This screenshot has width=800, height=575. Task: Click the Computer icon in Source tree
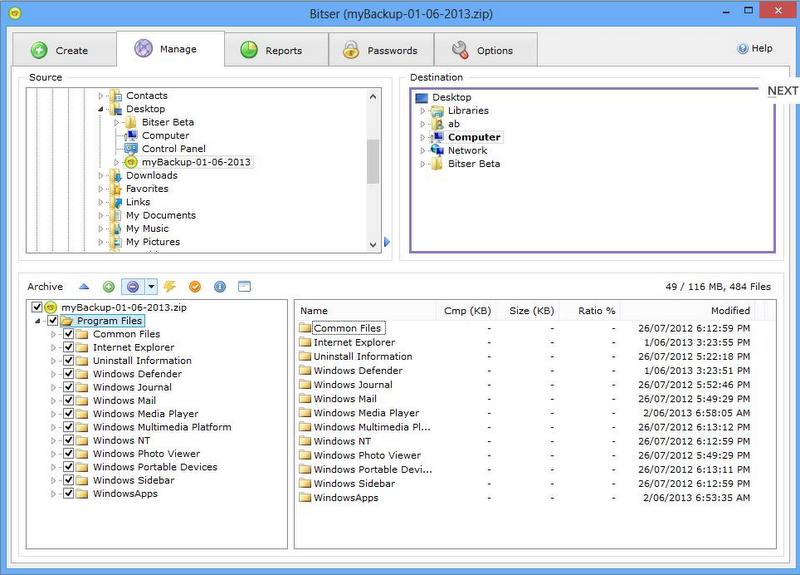tap(131, 135)
